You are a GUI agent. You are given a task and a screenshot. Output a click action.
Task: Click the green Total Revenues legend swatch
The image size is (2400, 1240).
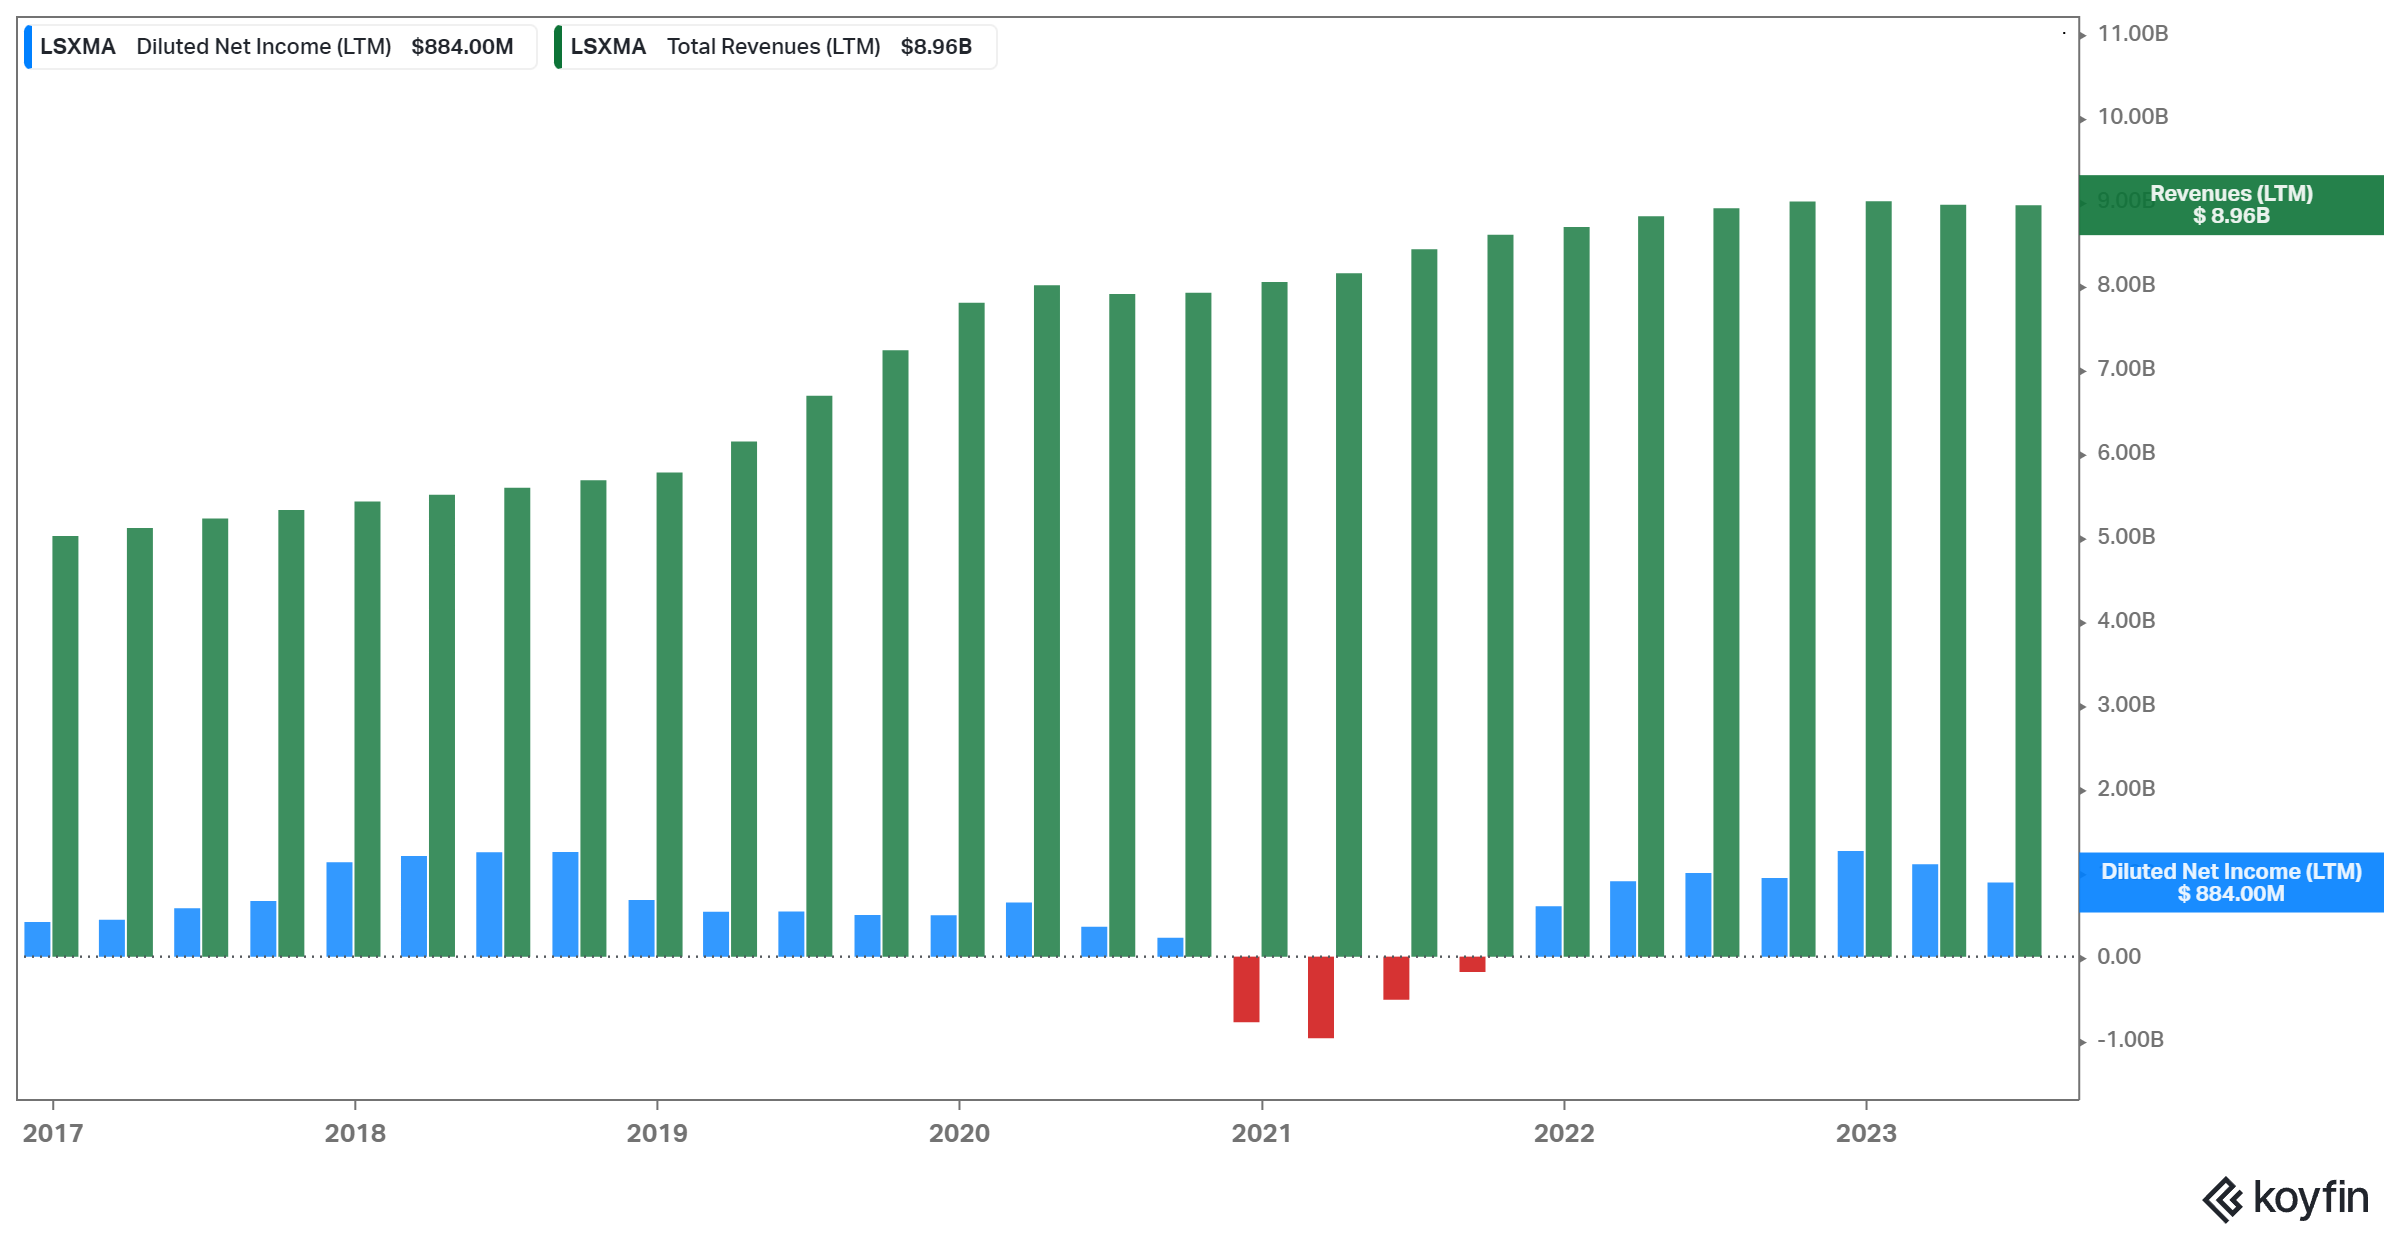[x=558, y=47]
